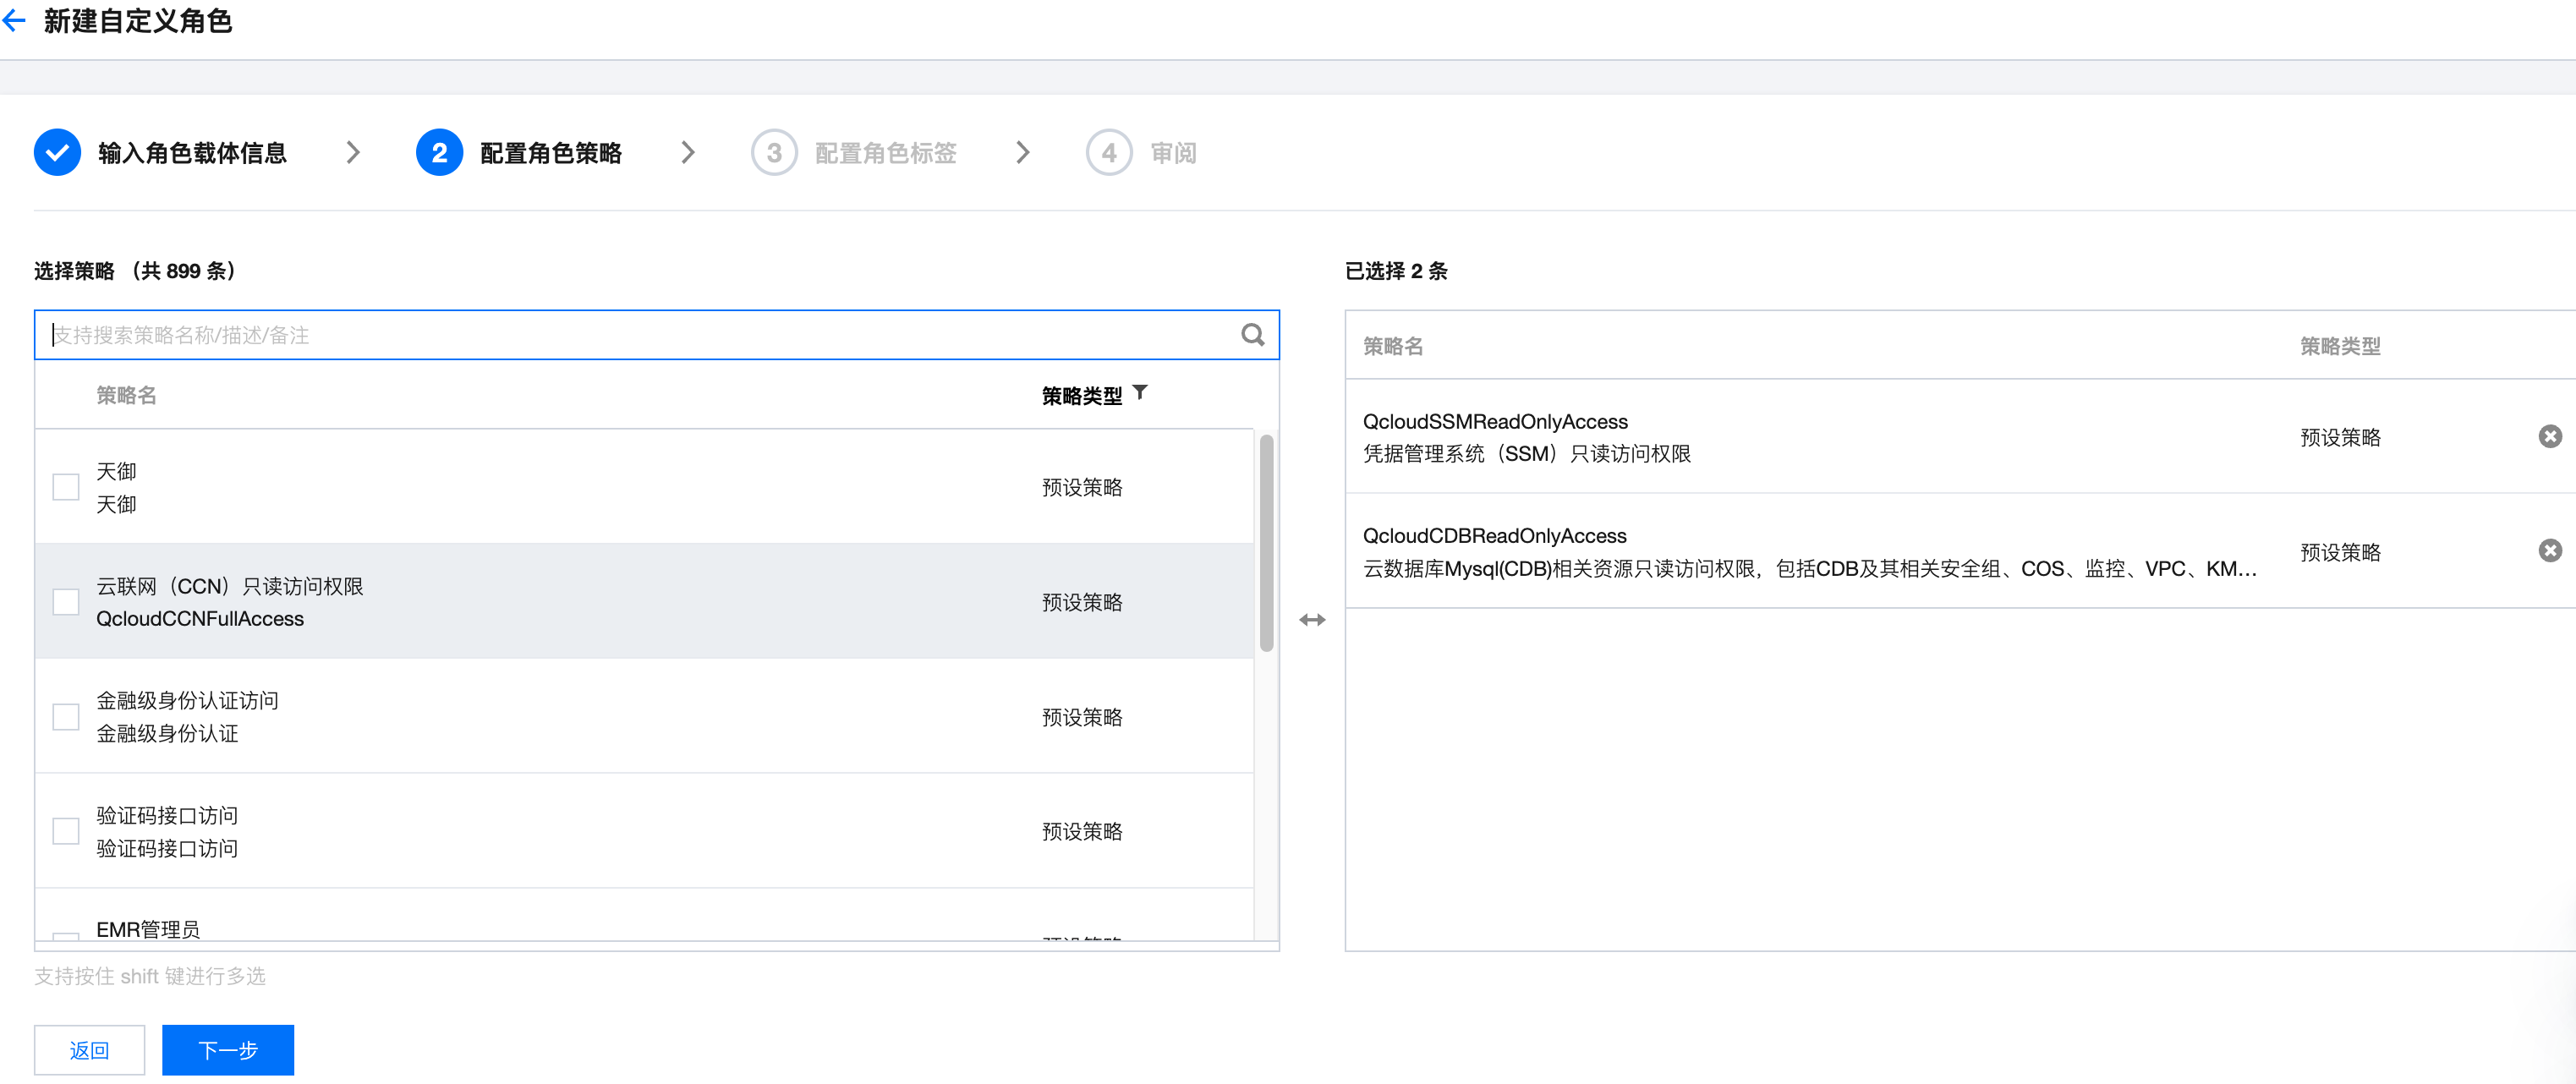
Task: Open the 策略类型 filter funnel icon
Action: coord(1140,393)
